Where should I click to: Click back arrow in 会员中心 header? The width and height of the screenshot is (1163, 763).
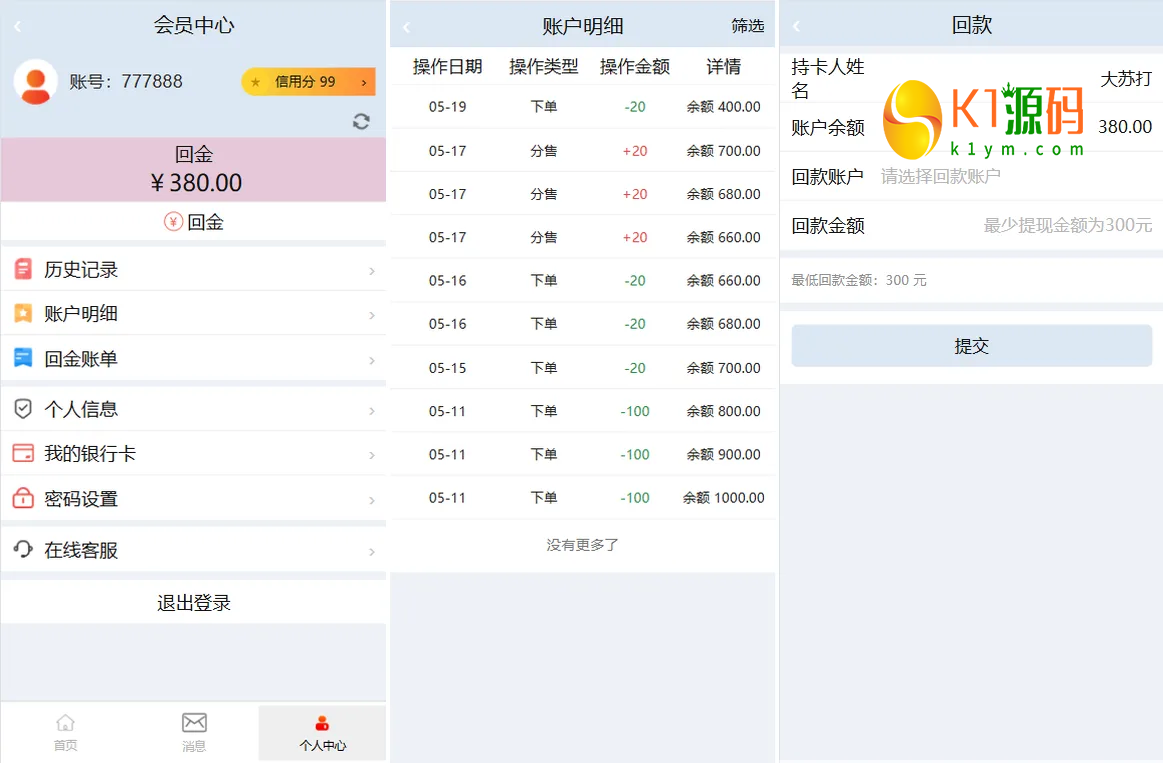tap(18, 27)
